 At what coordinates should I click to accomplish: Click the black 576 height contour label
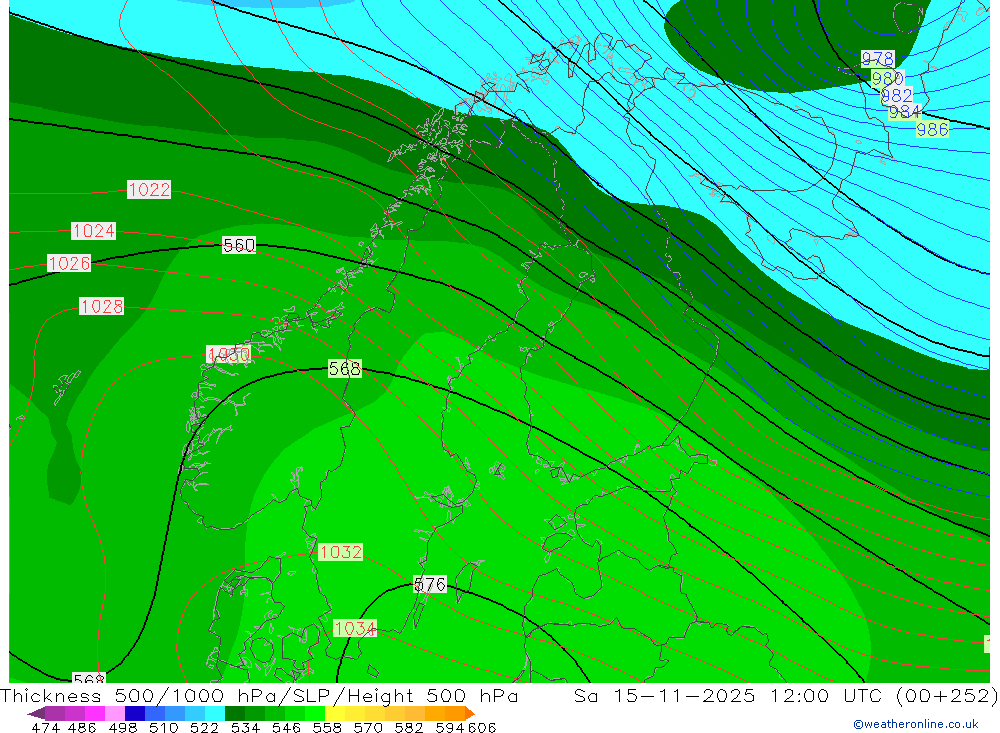click(430, 584)
